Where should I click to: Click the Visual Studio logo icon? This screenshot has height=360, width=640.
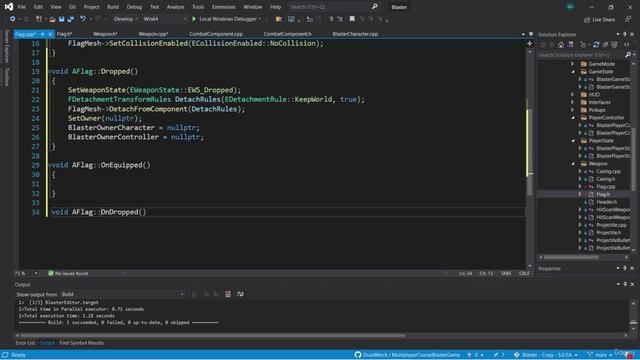coord(9,7)
